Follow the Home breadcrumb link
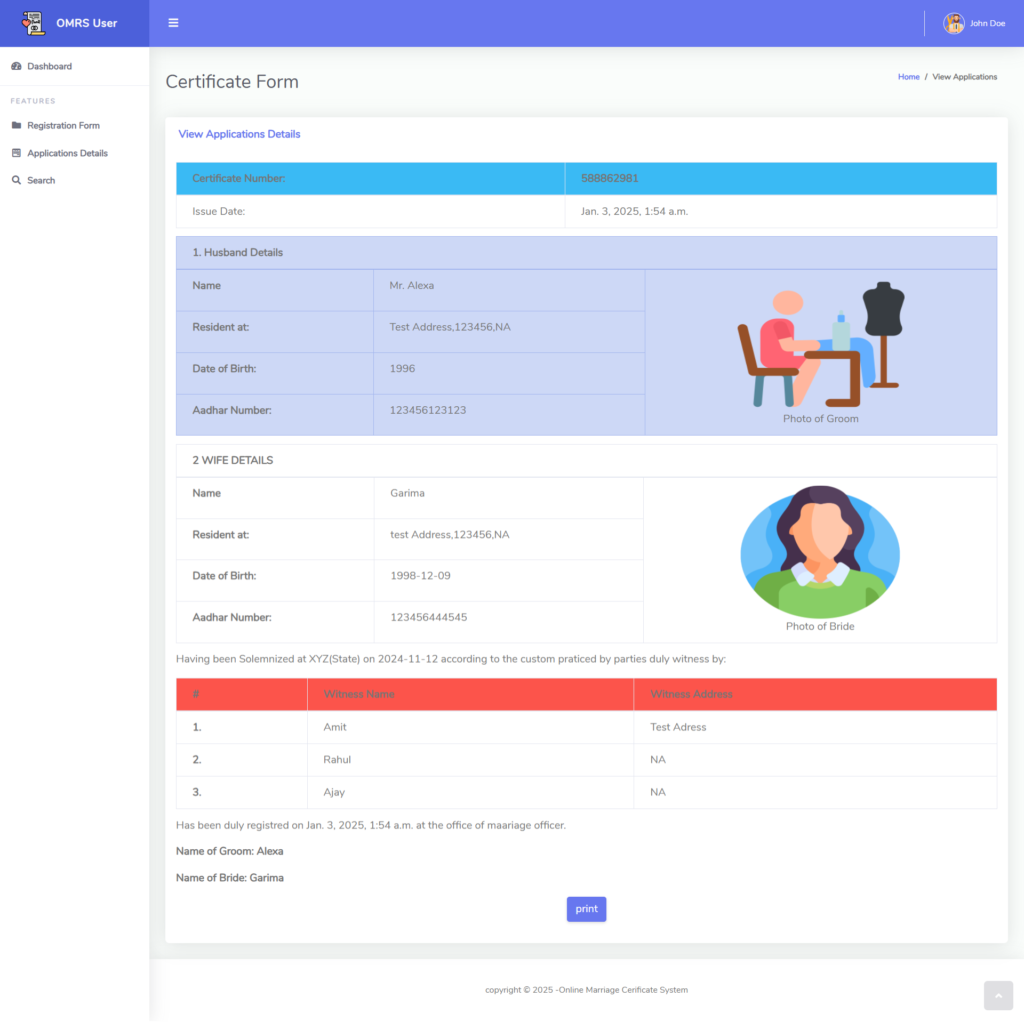 908,77
